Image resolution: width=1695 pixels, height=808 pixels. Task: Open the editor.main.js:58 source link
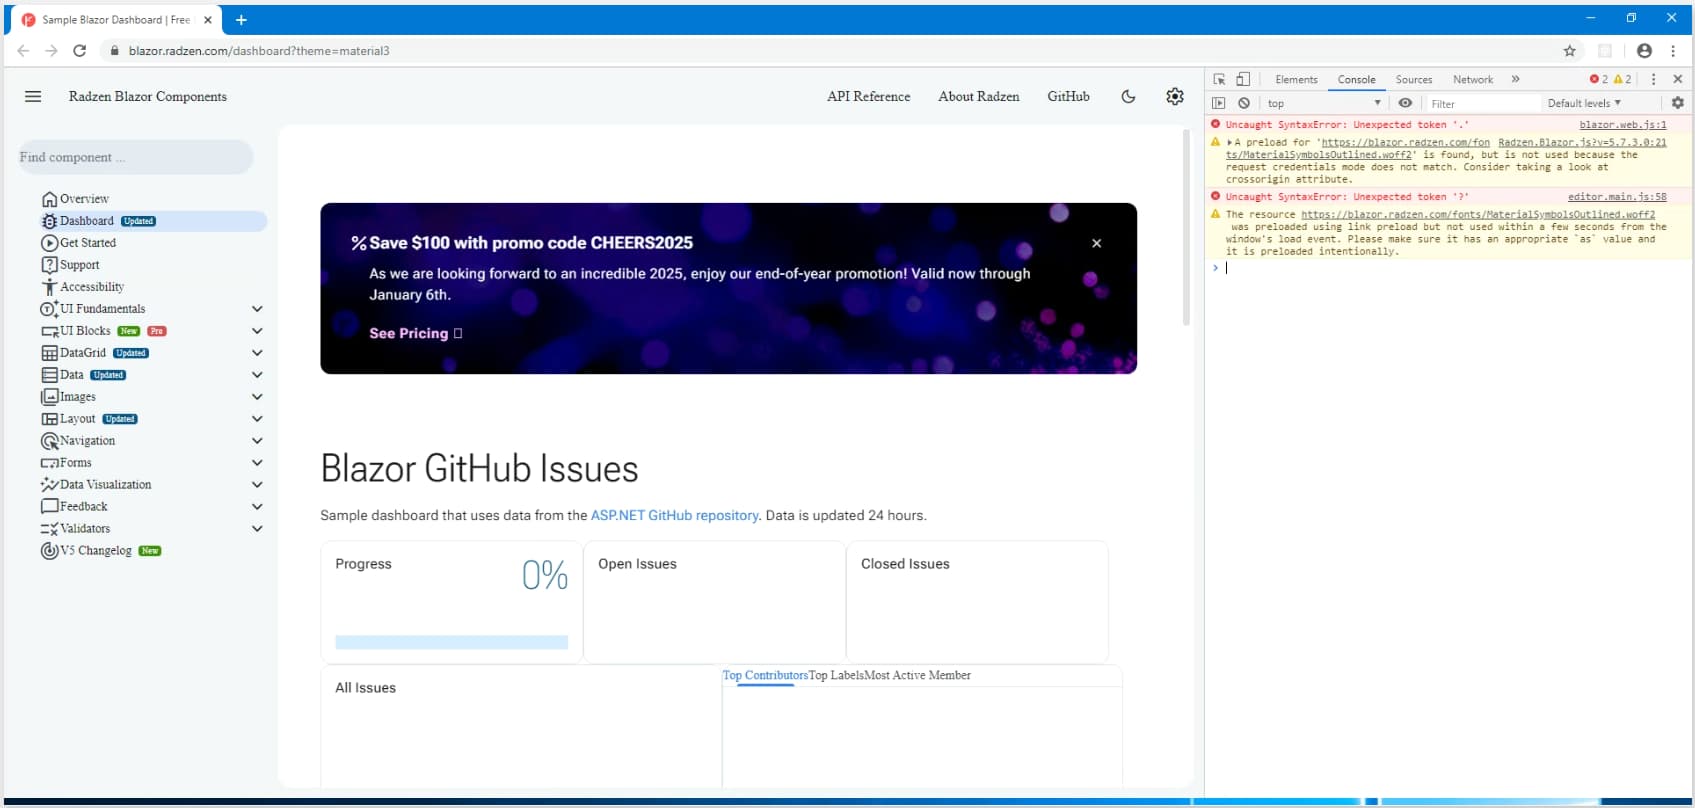(1617, 197)
